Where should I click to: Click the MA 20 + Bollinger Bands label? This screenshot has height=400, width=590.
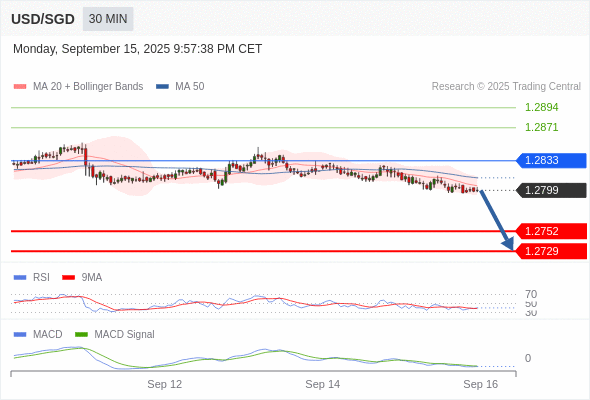(88, 87)
